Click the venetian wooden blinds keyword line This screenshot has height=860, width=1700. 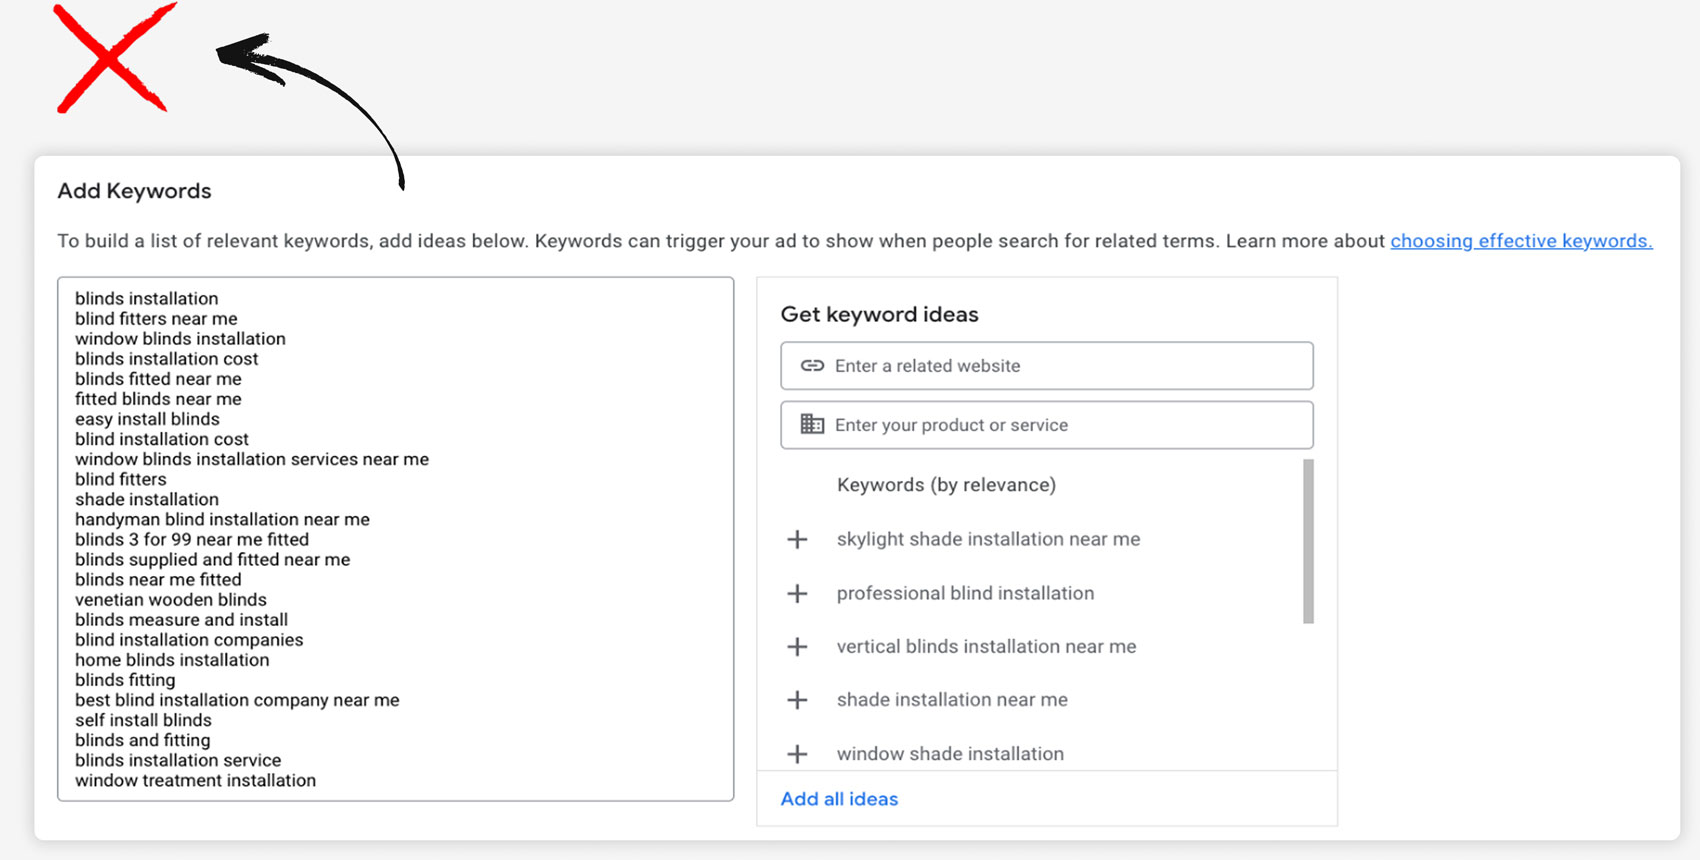pos(171,600)
